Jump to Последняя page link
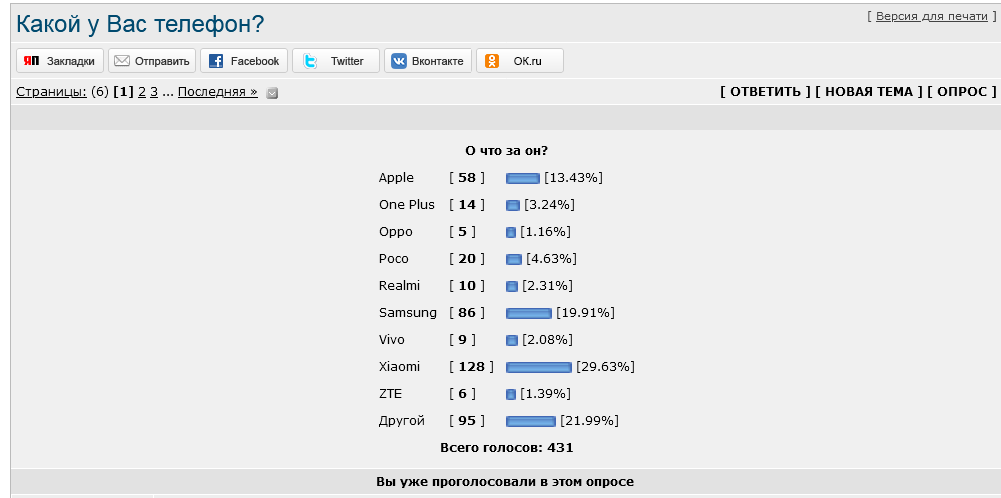 (218, 92)
